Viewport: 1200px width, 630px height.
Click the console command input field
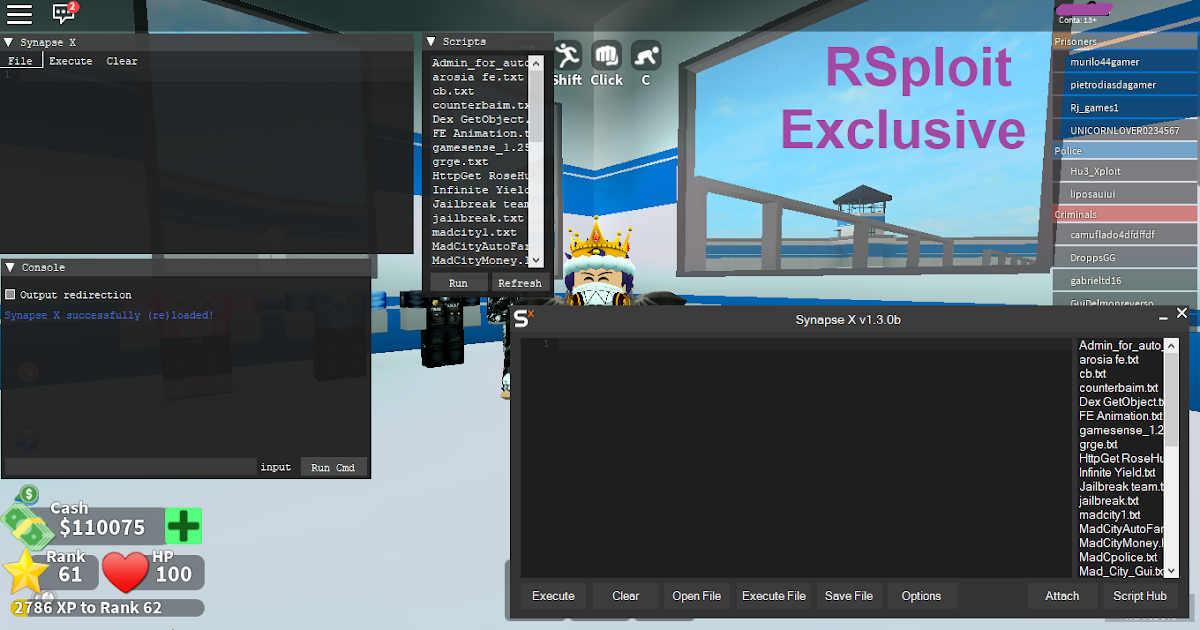pyautogui.click(x=130, y=467)
